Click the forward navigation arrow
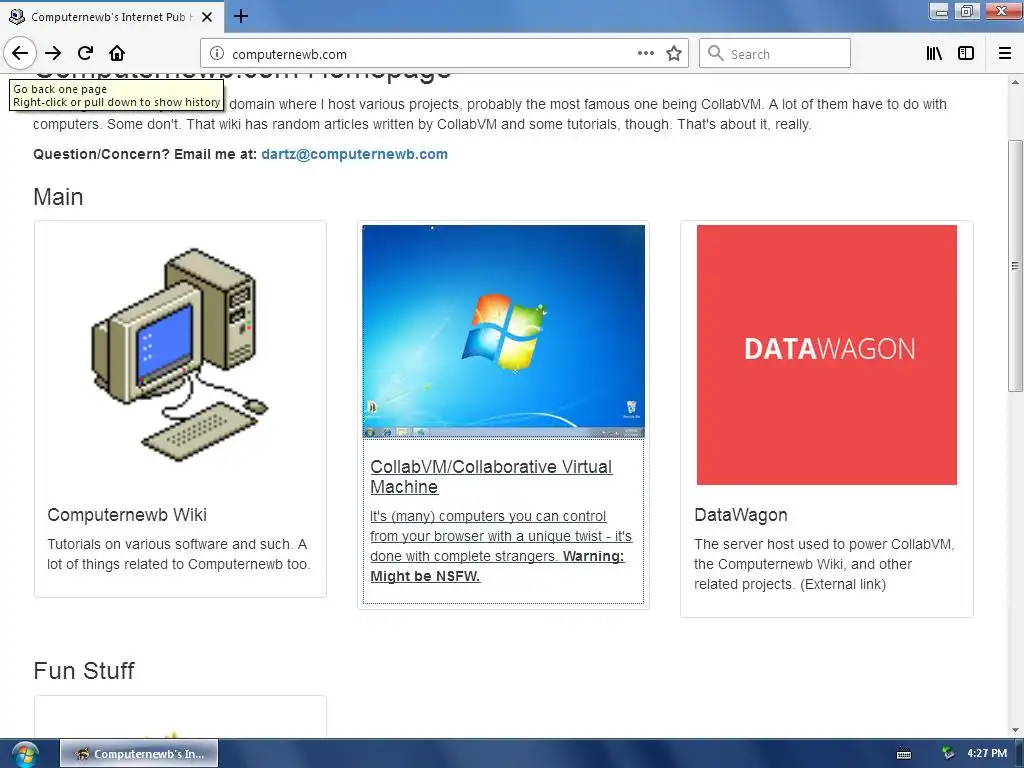1024x768 pixels. point(53,53)
